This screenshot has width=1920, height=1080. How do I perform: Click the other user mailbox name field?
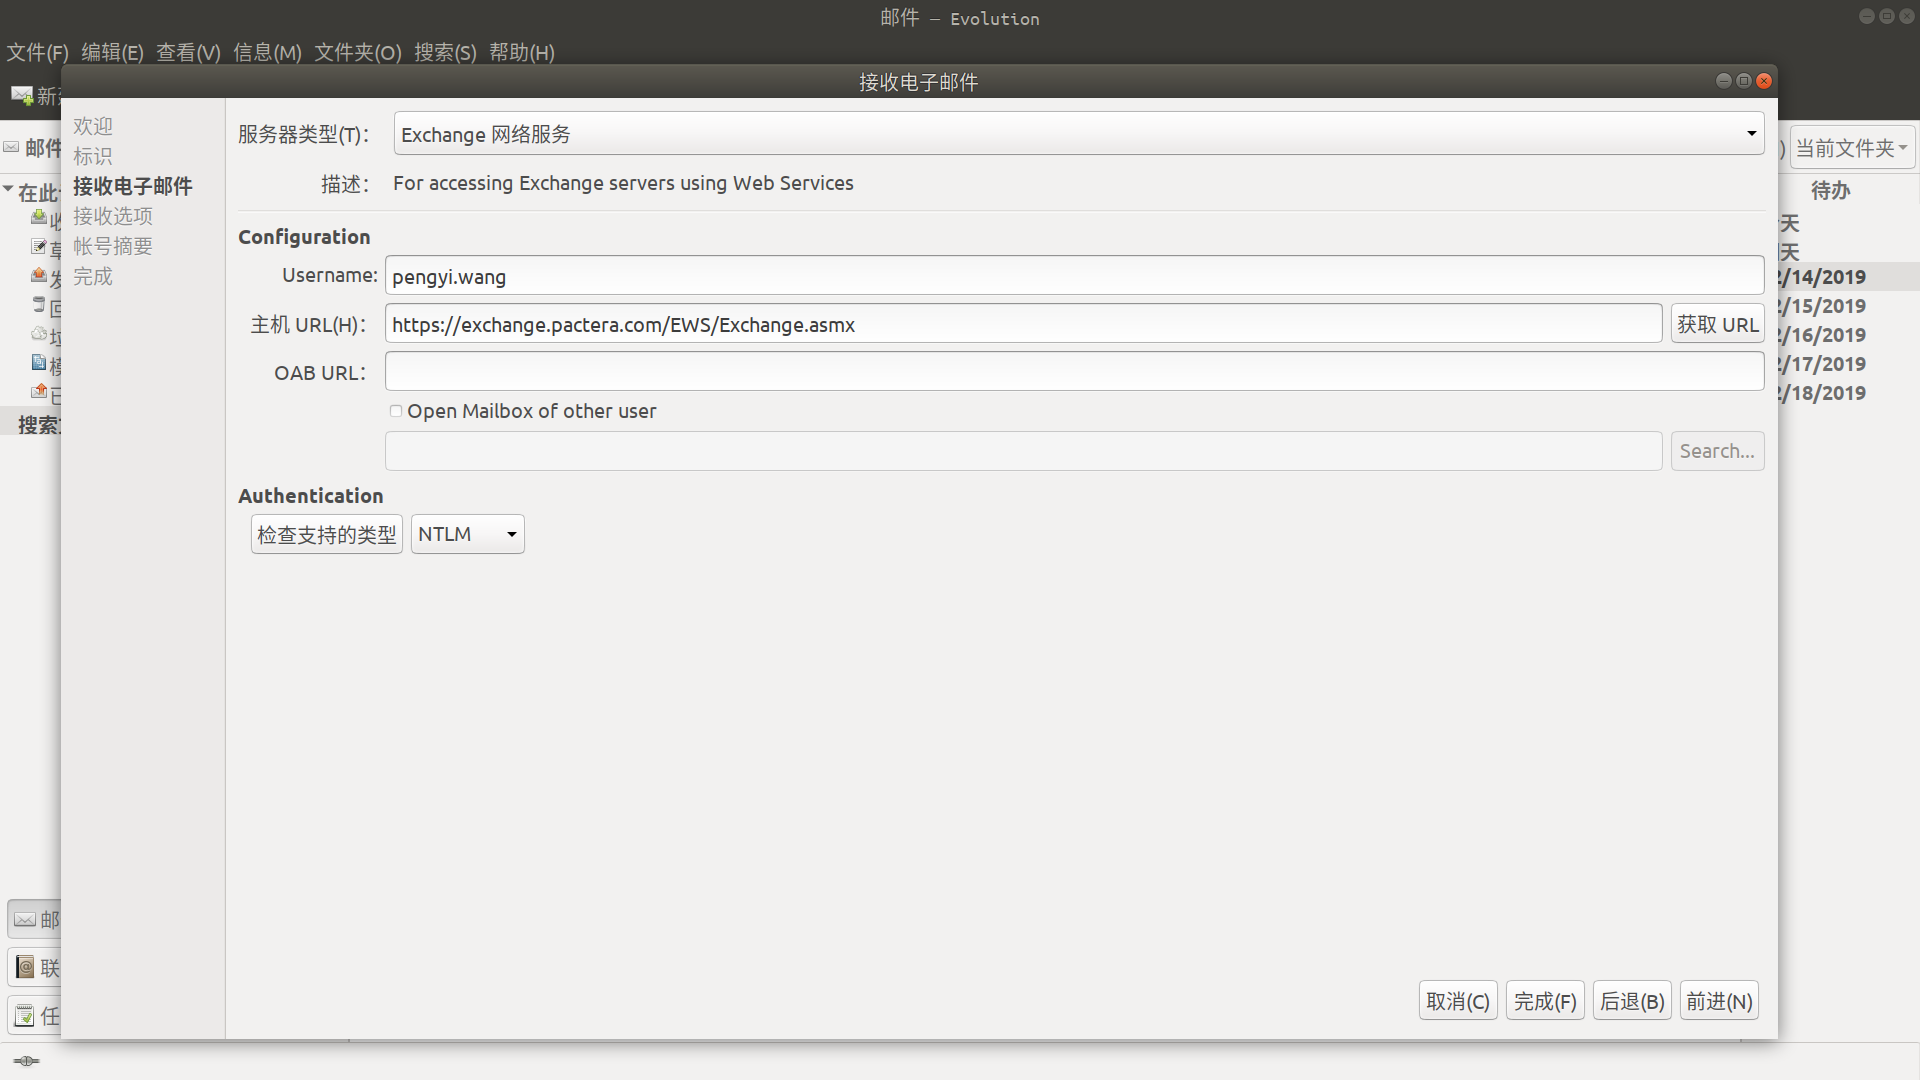tap(1023, 451)
